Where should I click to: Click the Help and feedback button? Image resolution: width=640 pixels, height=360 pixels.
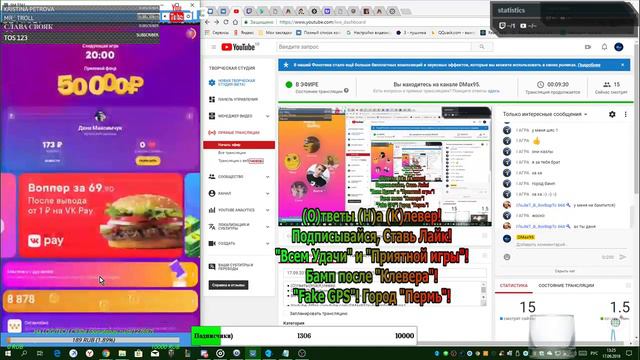[228, 285]
